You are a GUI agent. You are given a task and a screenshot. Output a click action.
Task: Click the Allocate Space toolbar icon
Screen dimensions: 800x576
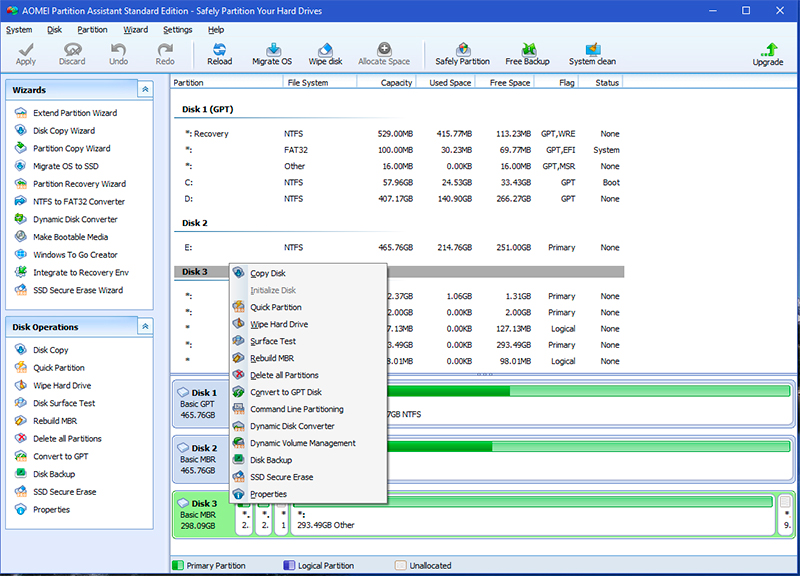384,55
